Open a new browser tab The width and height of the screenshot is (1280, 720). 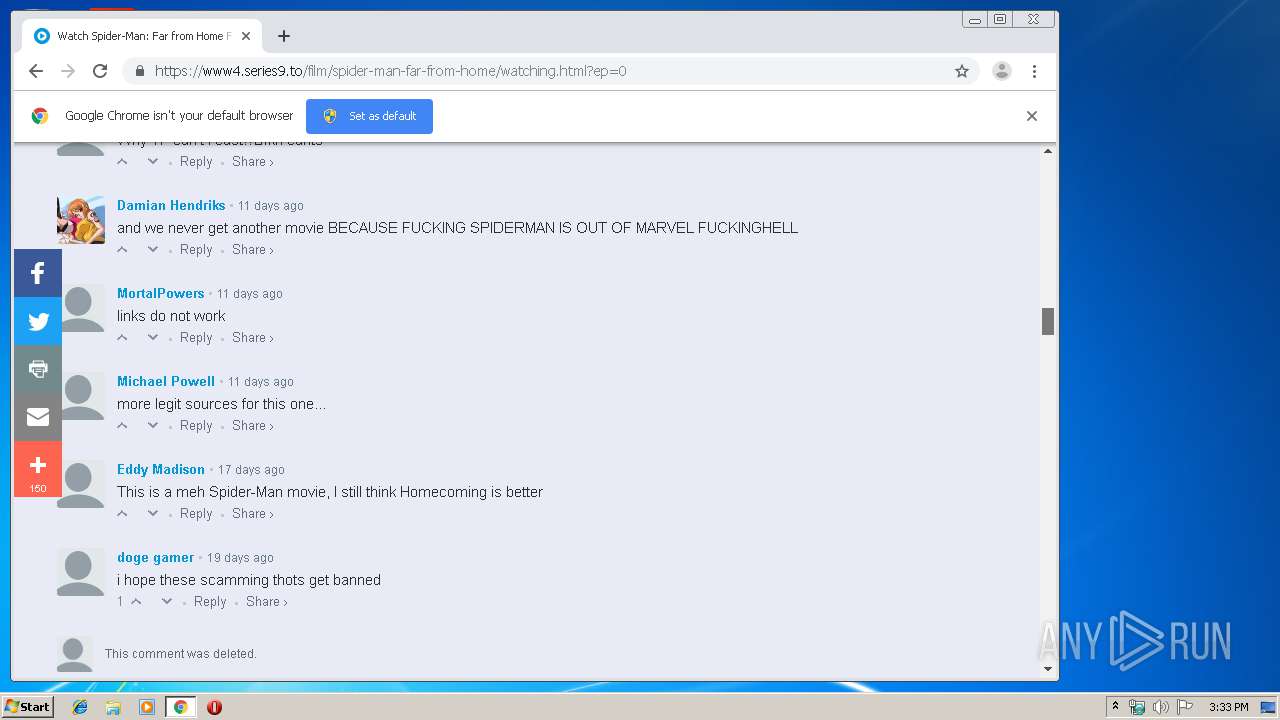(284, 36)
